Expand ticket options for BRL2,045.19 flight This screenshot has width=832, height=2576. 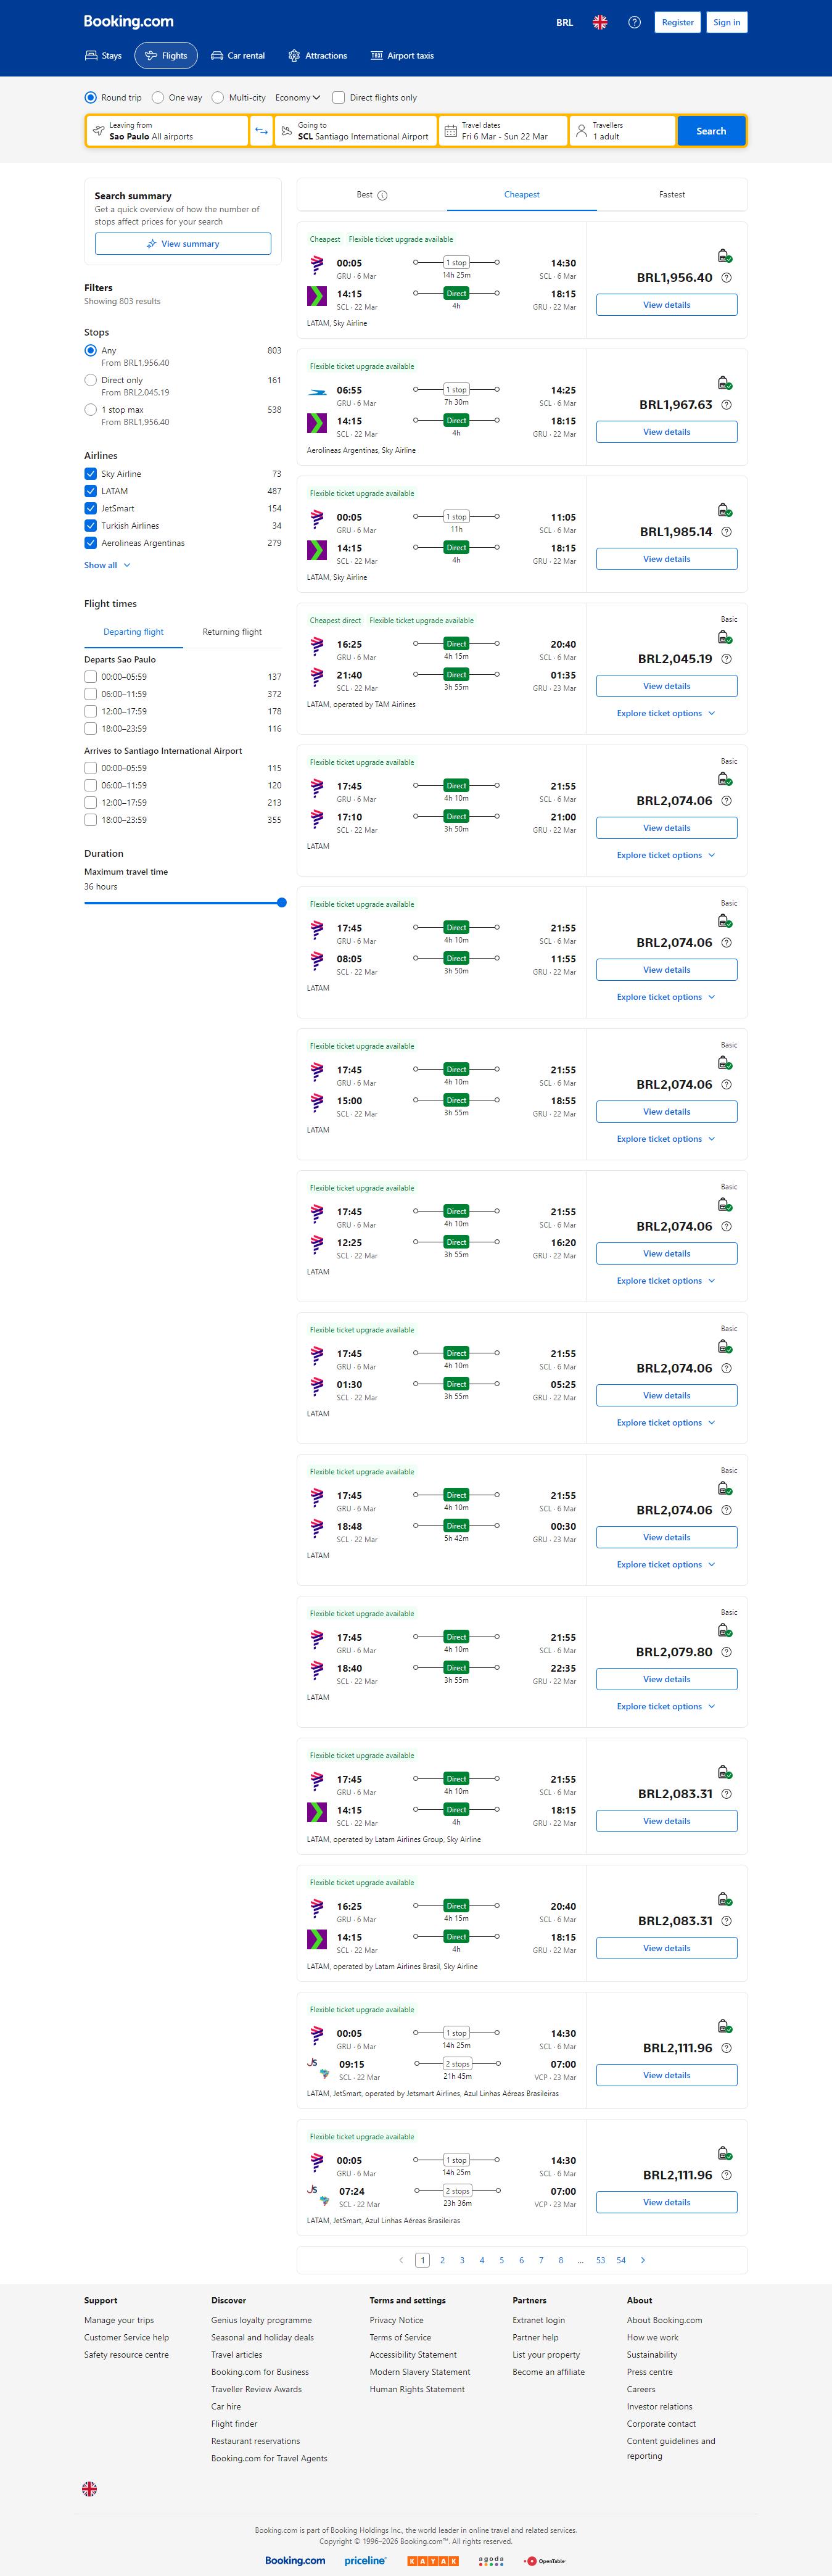tap(666, 714)
